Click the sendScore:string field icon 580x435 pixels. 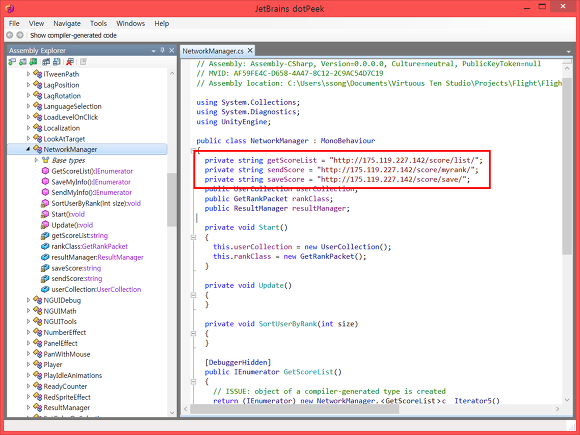[x=45, y=279]
